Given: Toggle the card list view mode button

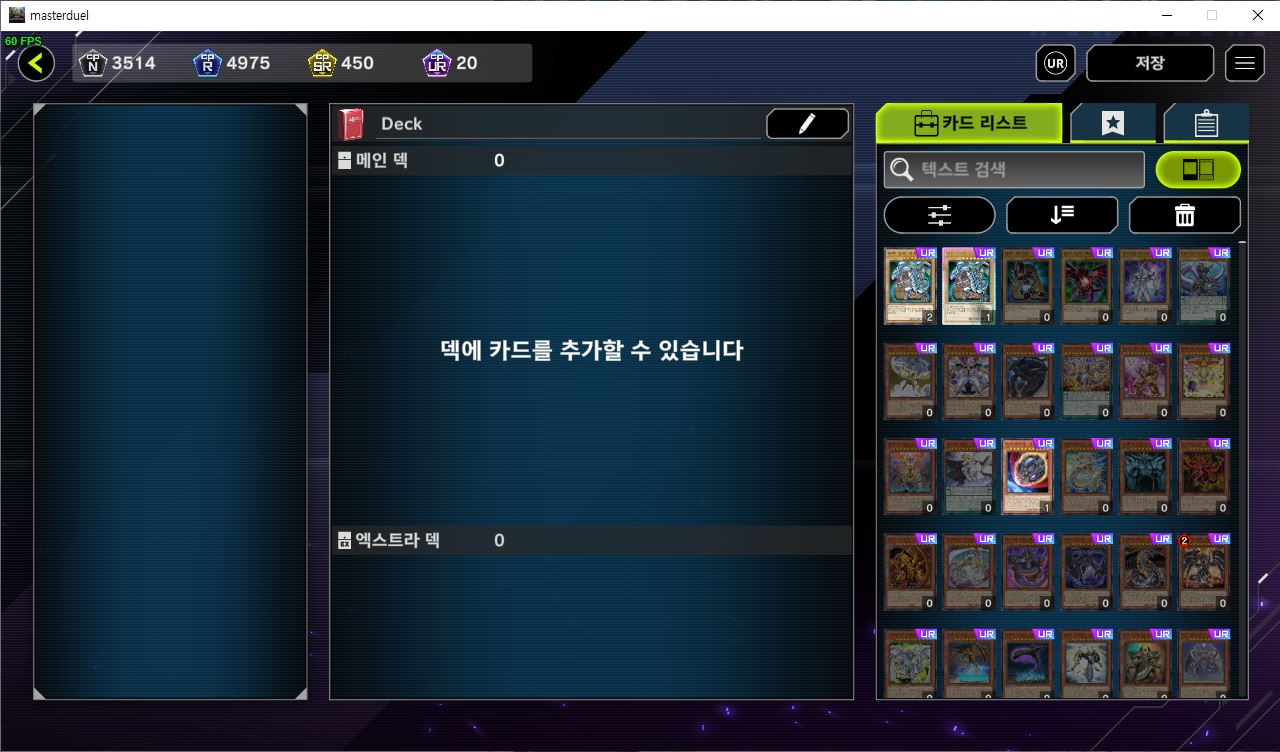Looking at the screenshot, I should [x=1198, y=170].
